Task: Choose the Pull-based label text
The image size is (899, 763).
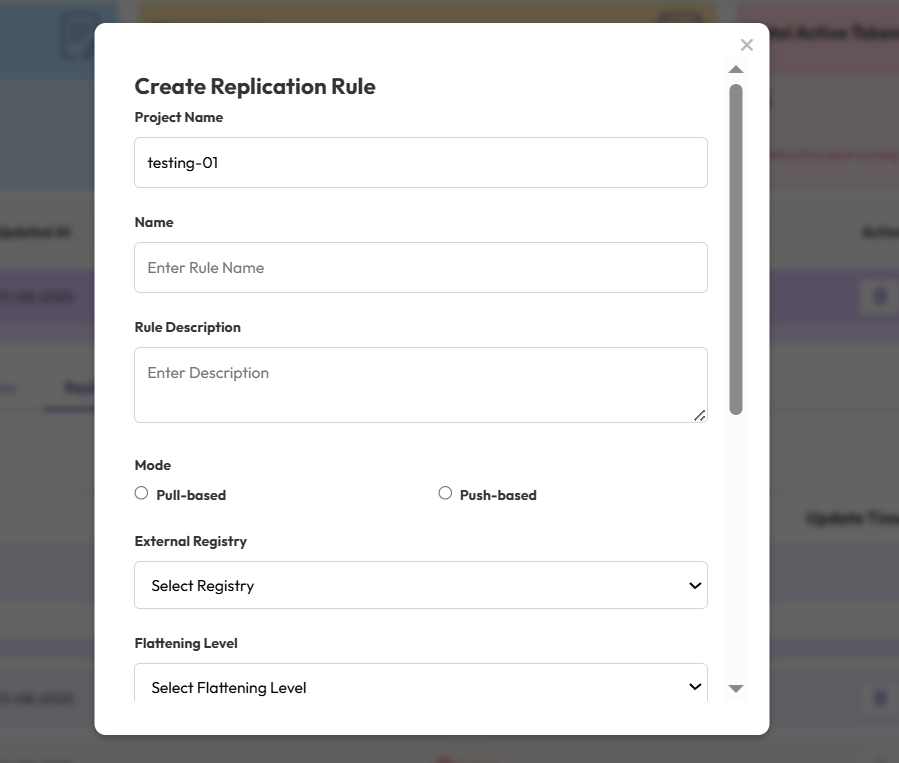Action: [x=191, y=495]
